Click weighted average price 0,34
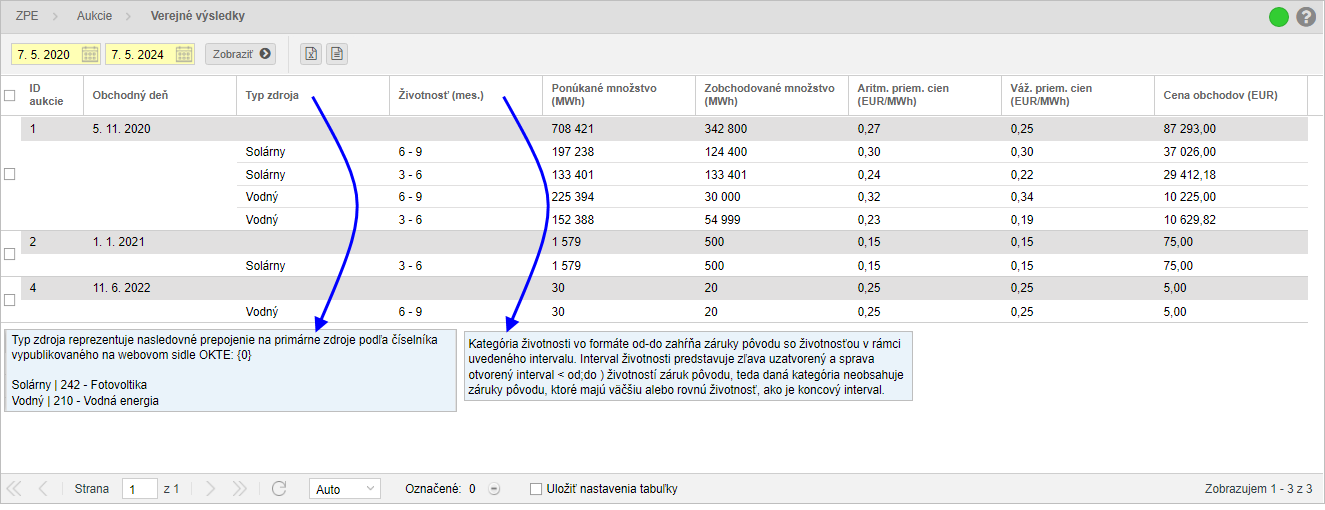This screenshot has width=1325, height=510. tap(1021, 197)
